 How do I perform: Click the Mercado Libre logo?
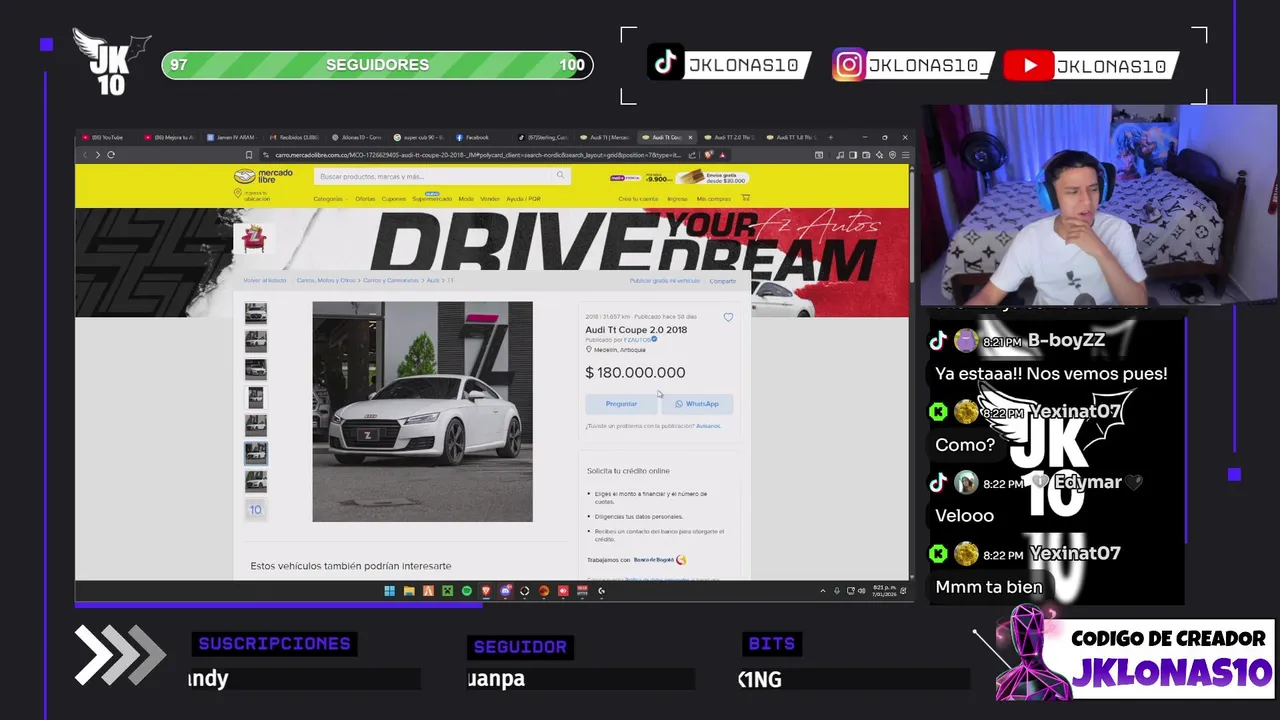(x=263, y=176)
